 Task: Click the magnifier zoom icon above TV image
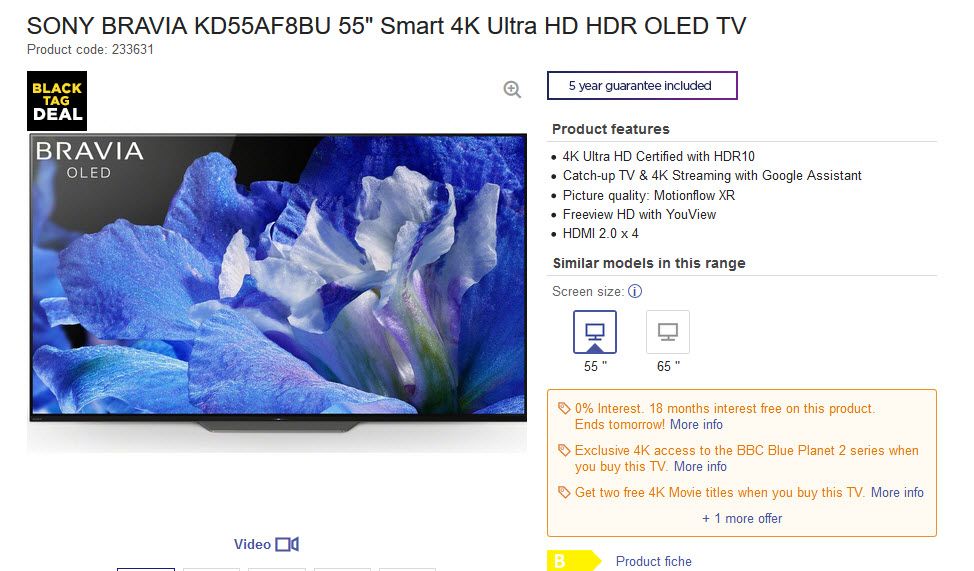tap(512, 89)
